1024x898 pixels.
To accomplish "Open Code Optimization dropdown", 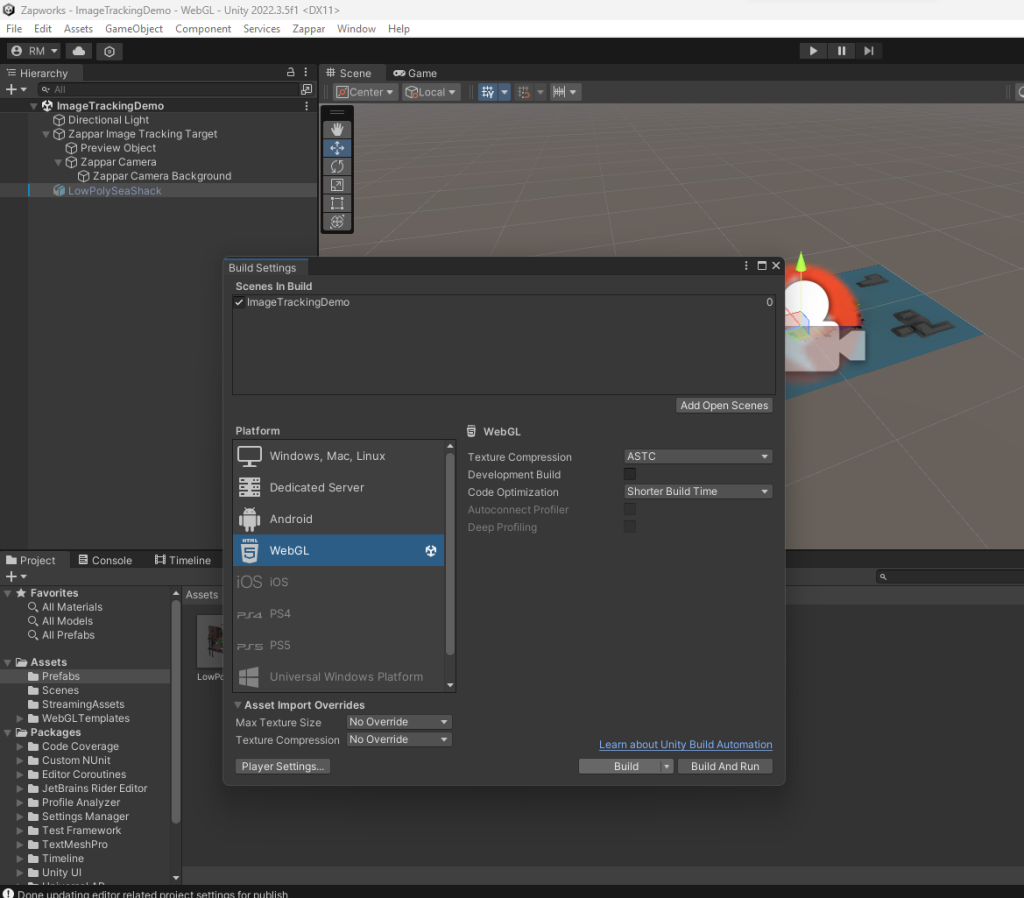I will 698,491.
